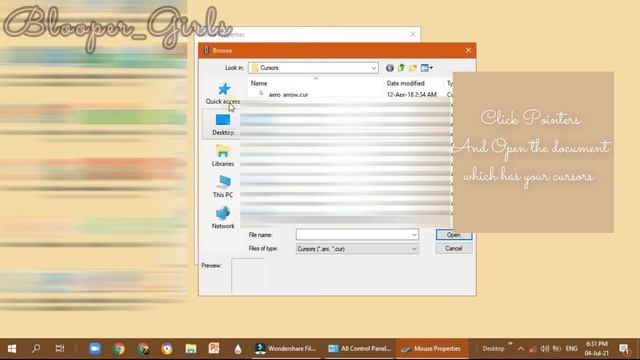Select Network in places bar
640x360 pixels.
223,218
